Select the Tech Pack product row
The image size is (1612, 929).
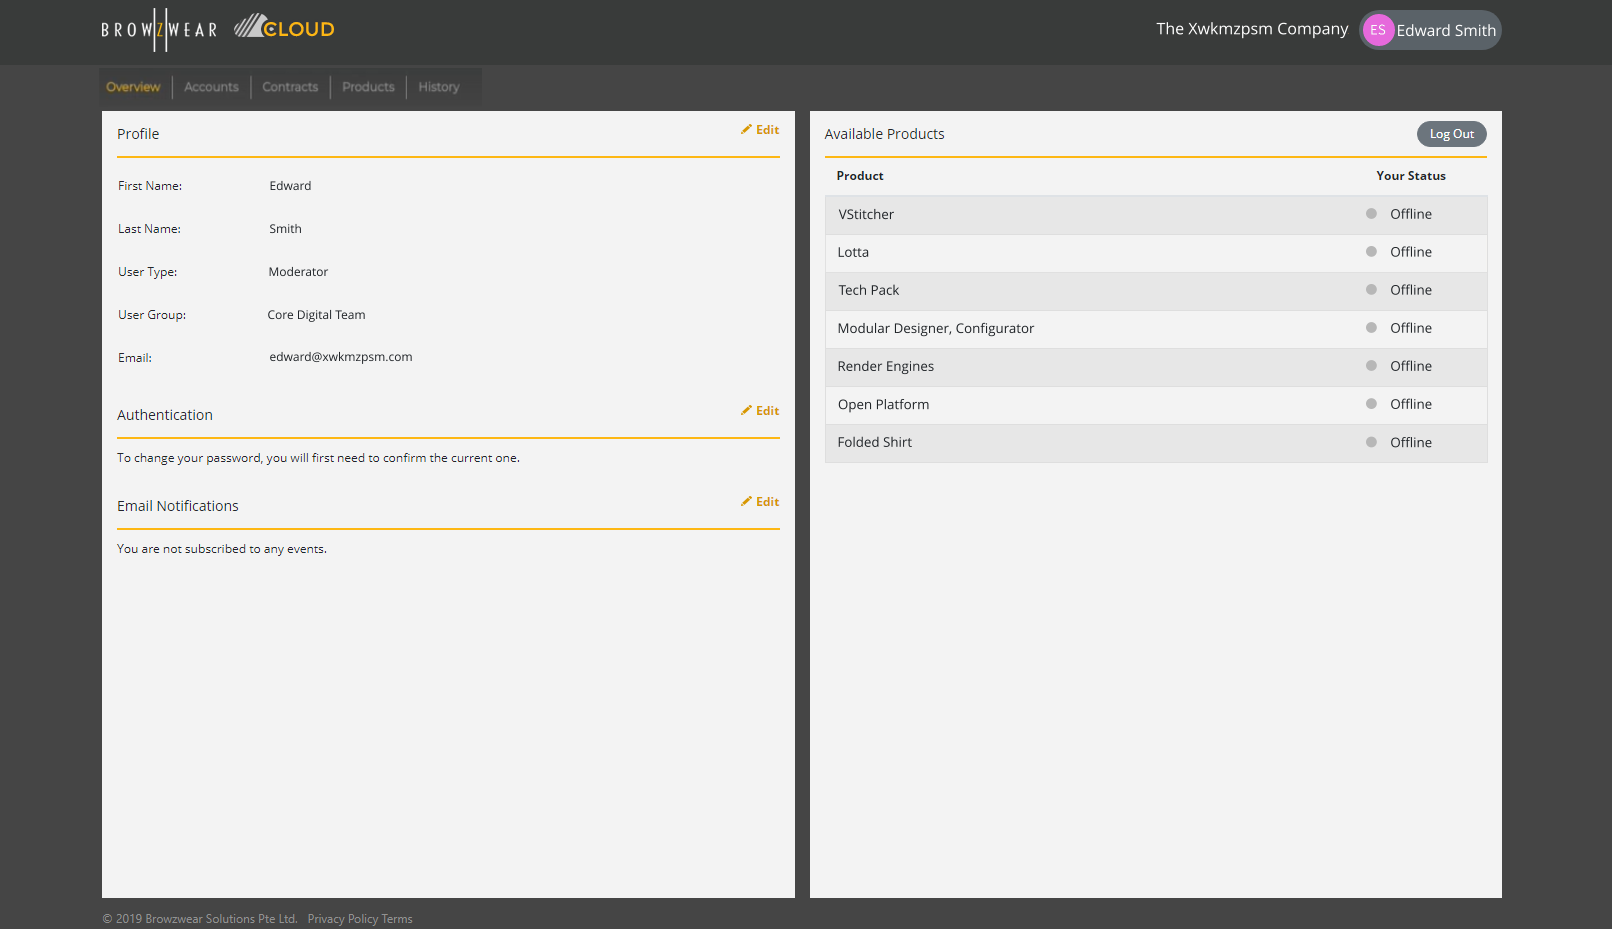coord(1156,290)
